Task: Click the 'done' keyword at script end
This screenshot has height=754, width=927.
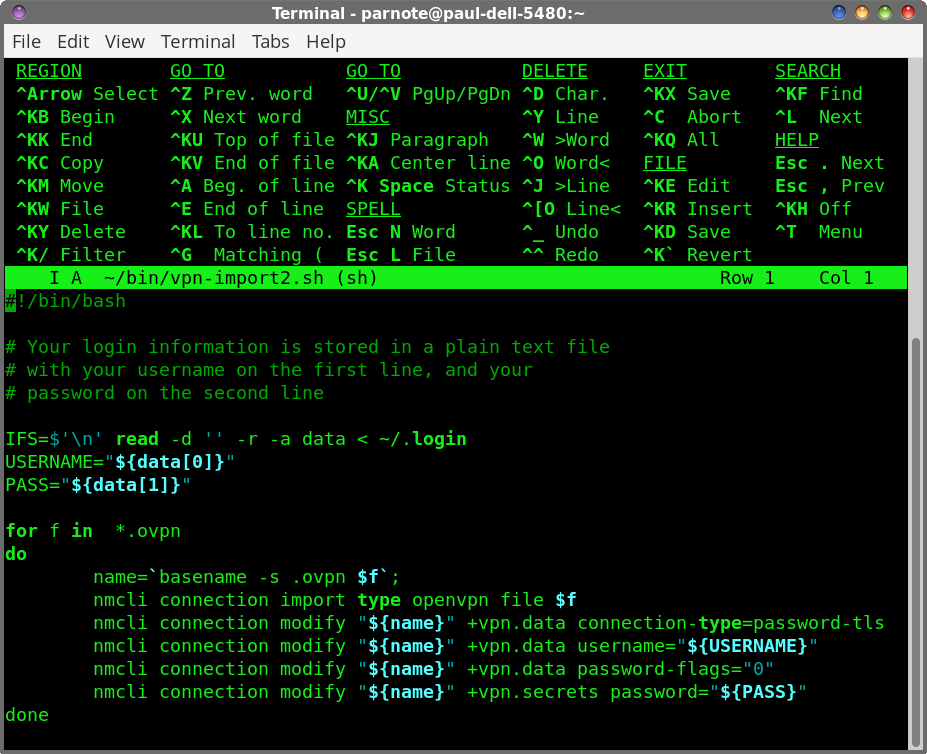Action: coord(27,715)
